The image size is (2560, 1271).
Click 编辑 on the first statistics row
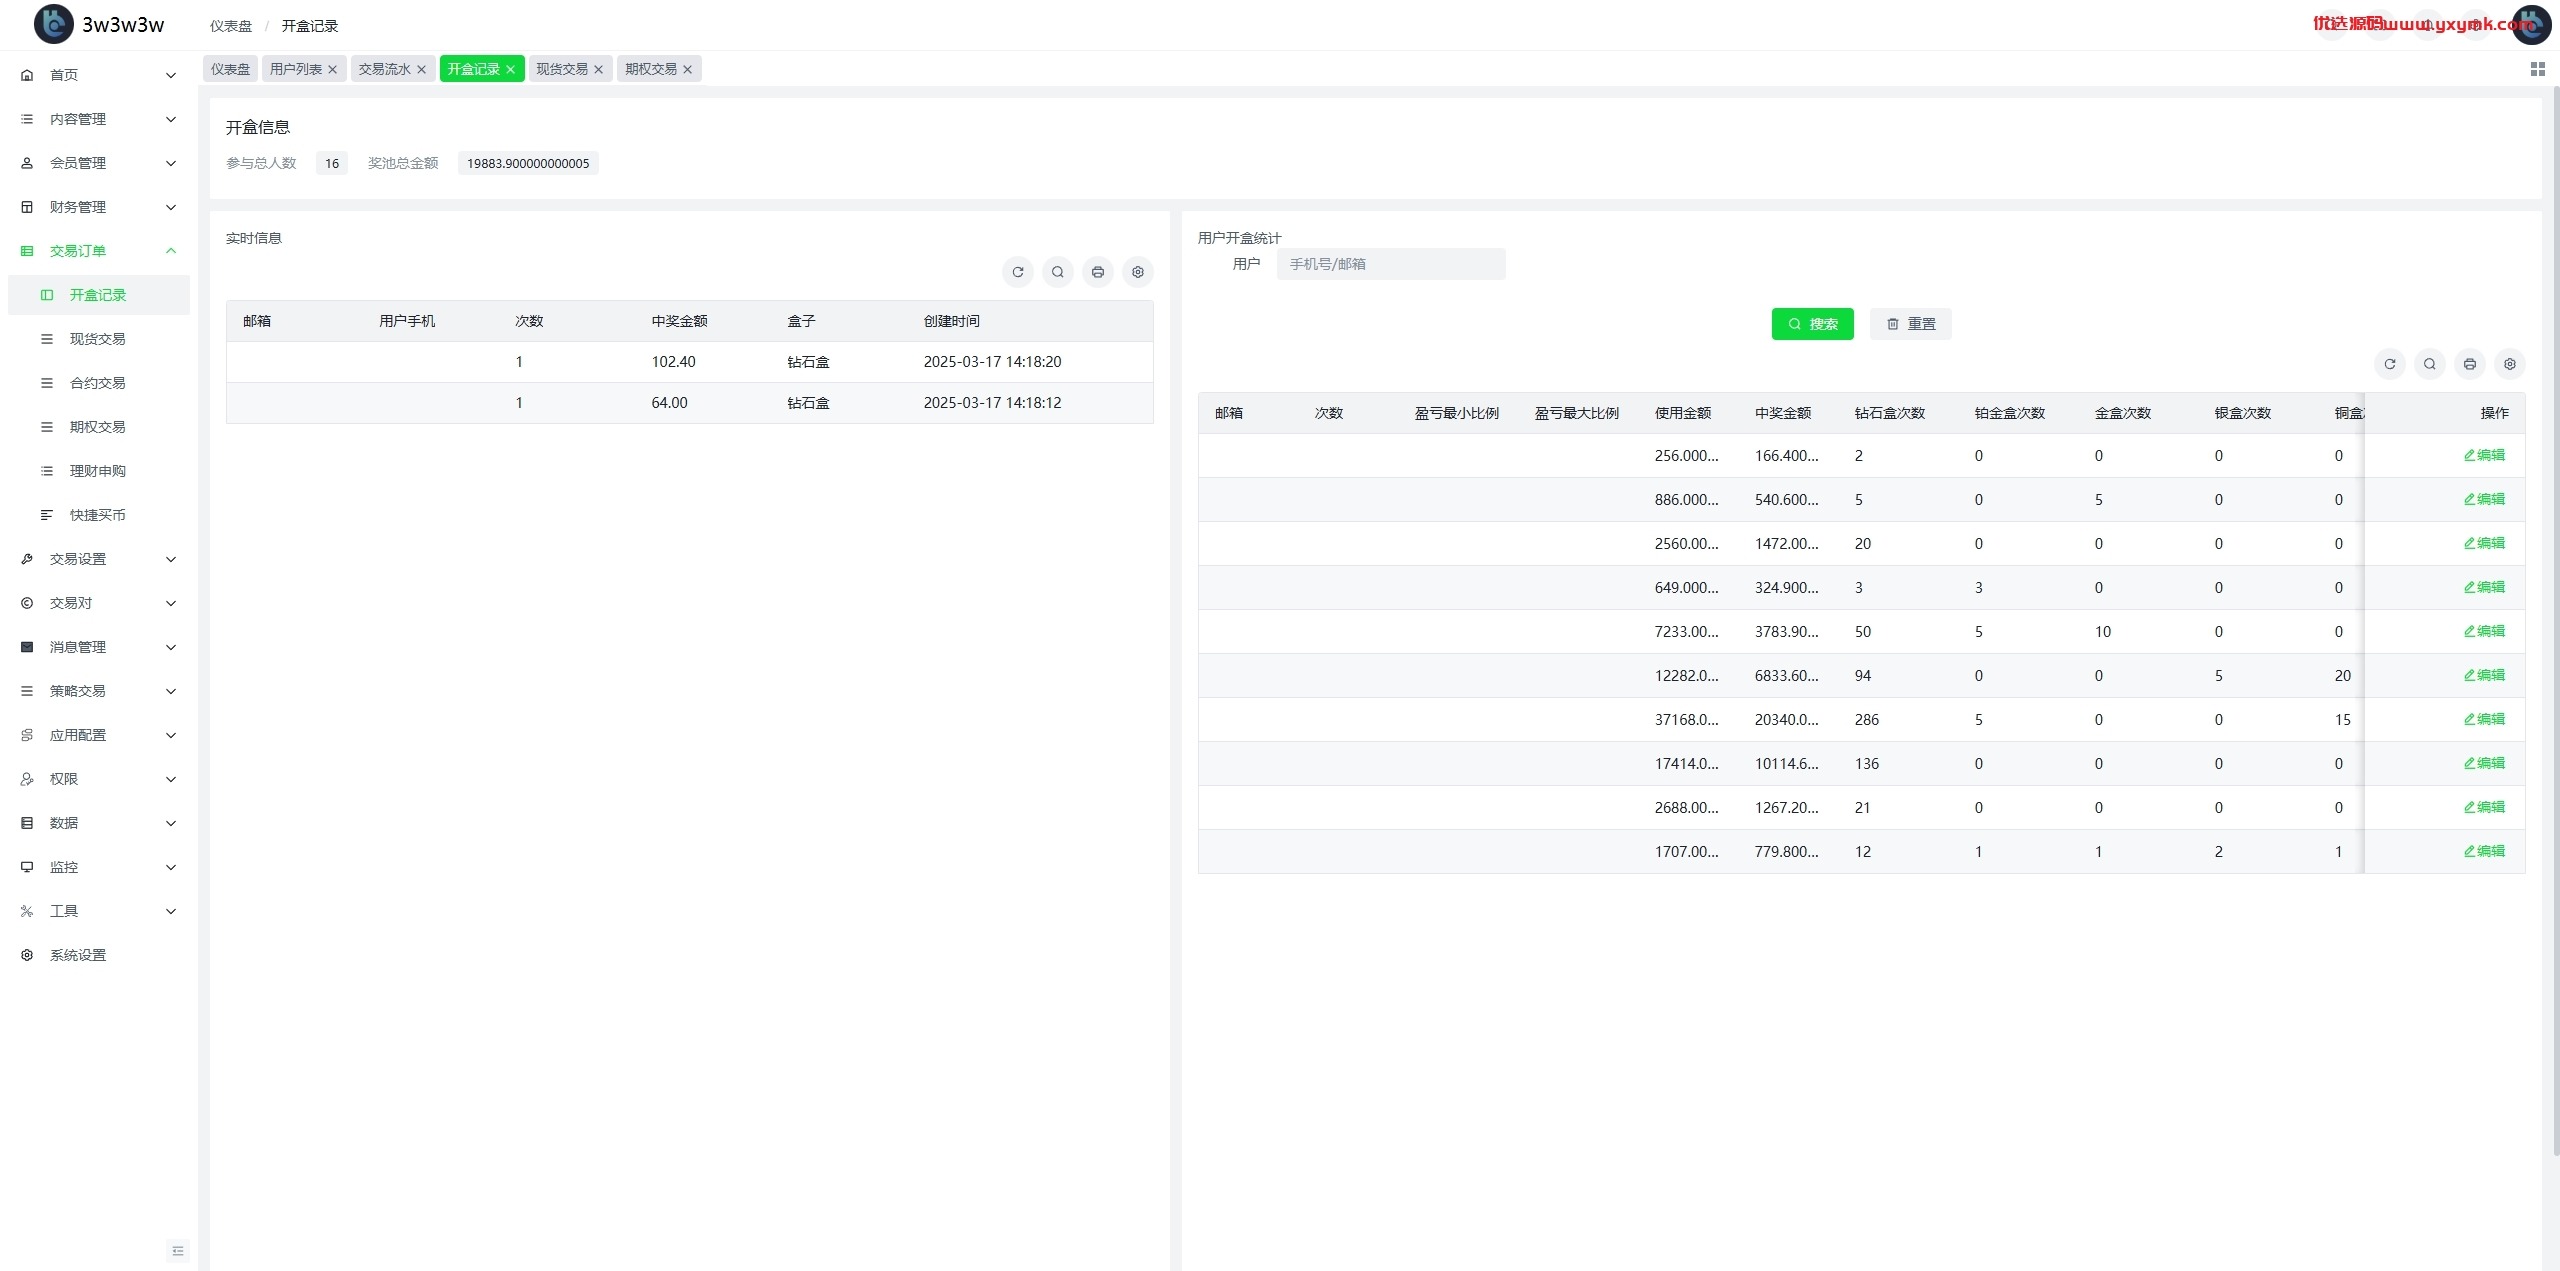[2484, 455]
